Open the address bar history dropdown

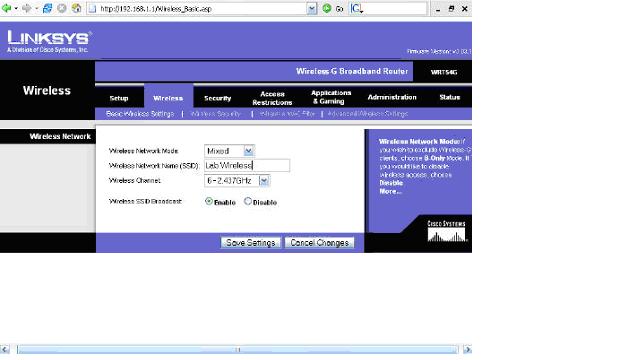[311, 9]
